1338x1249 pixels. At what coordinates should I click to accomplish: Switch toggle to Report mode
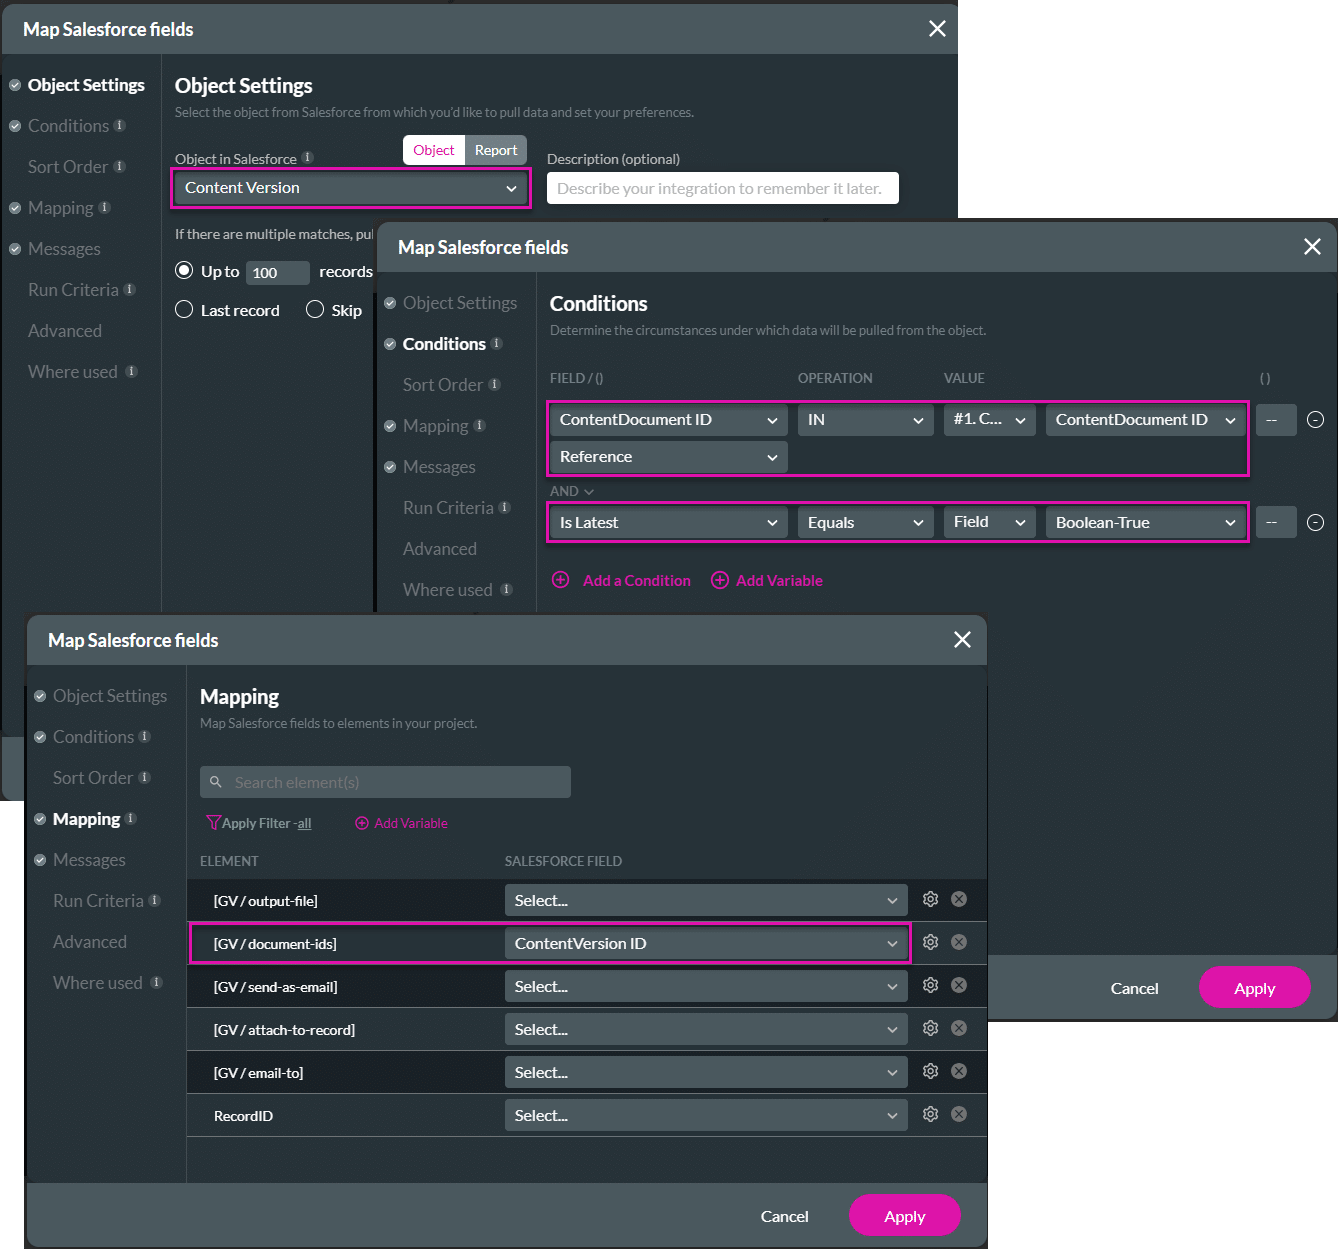point(496,150)
